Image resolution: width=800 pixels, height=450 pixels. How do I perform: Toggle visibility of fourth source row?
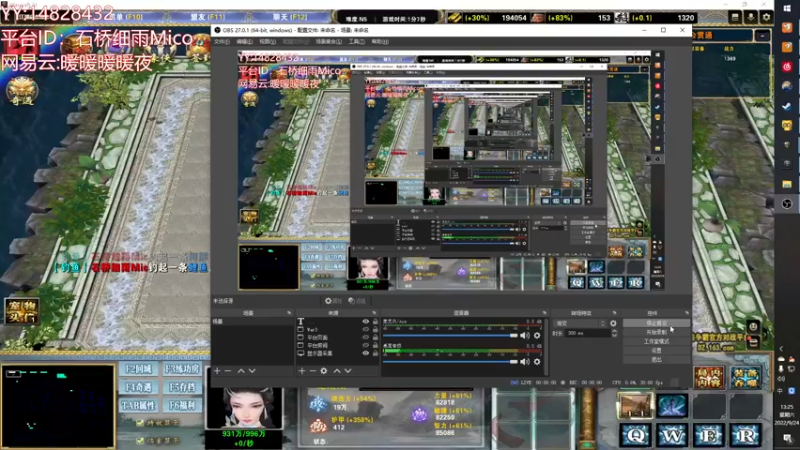[365, 345]
